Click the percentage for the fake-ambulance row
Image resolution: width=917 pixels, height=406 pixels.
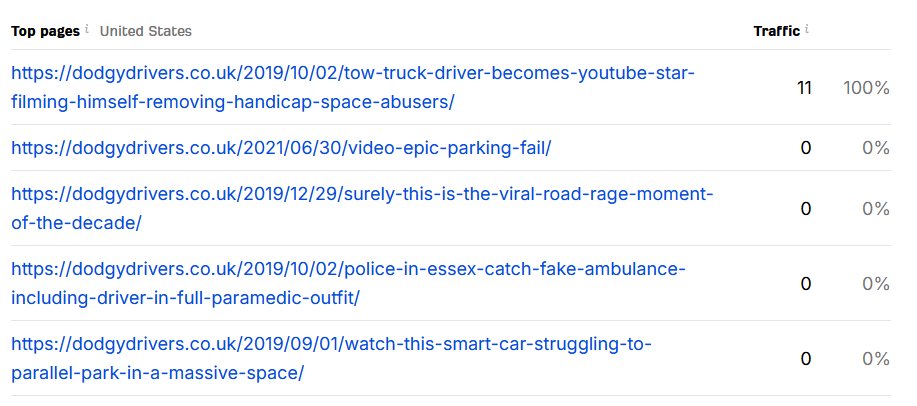pyautogui.click(x=875, y=284)
